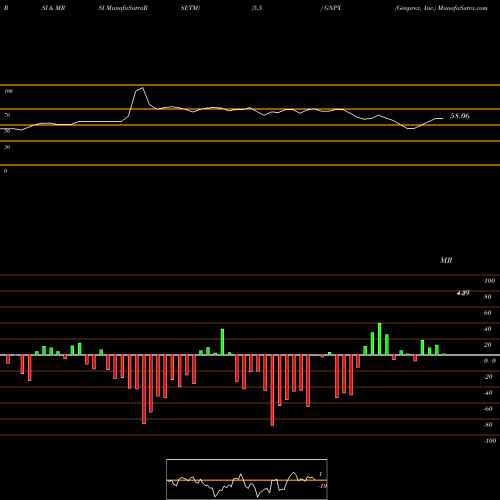
Task: Click the peak spike of the RSI line
Action: point(143,88)
